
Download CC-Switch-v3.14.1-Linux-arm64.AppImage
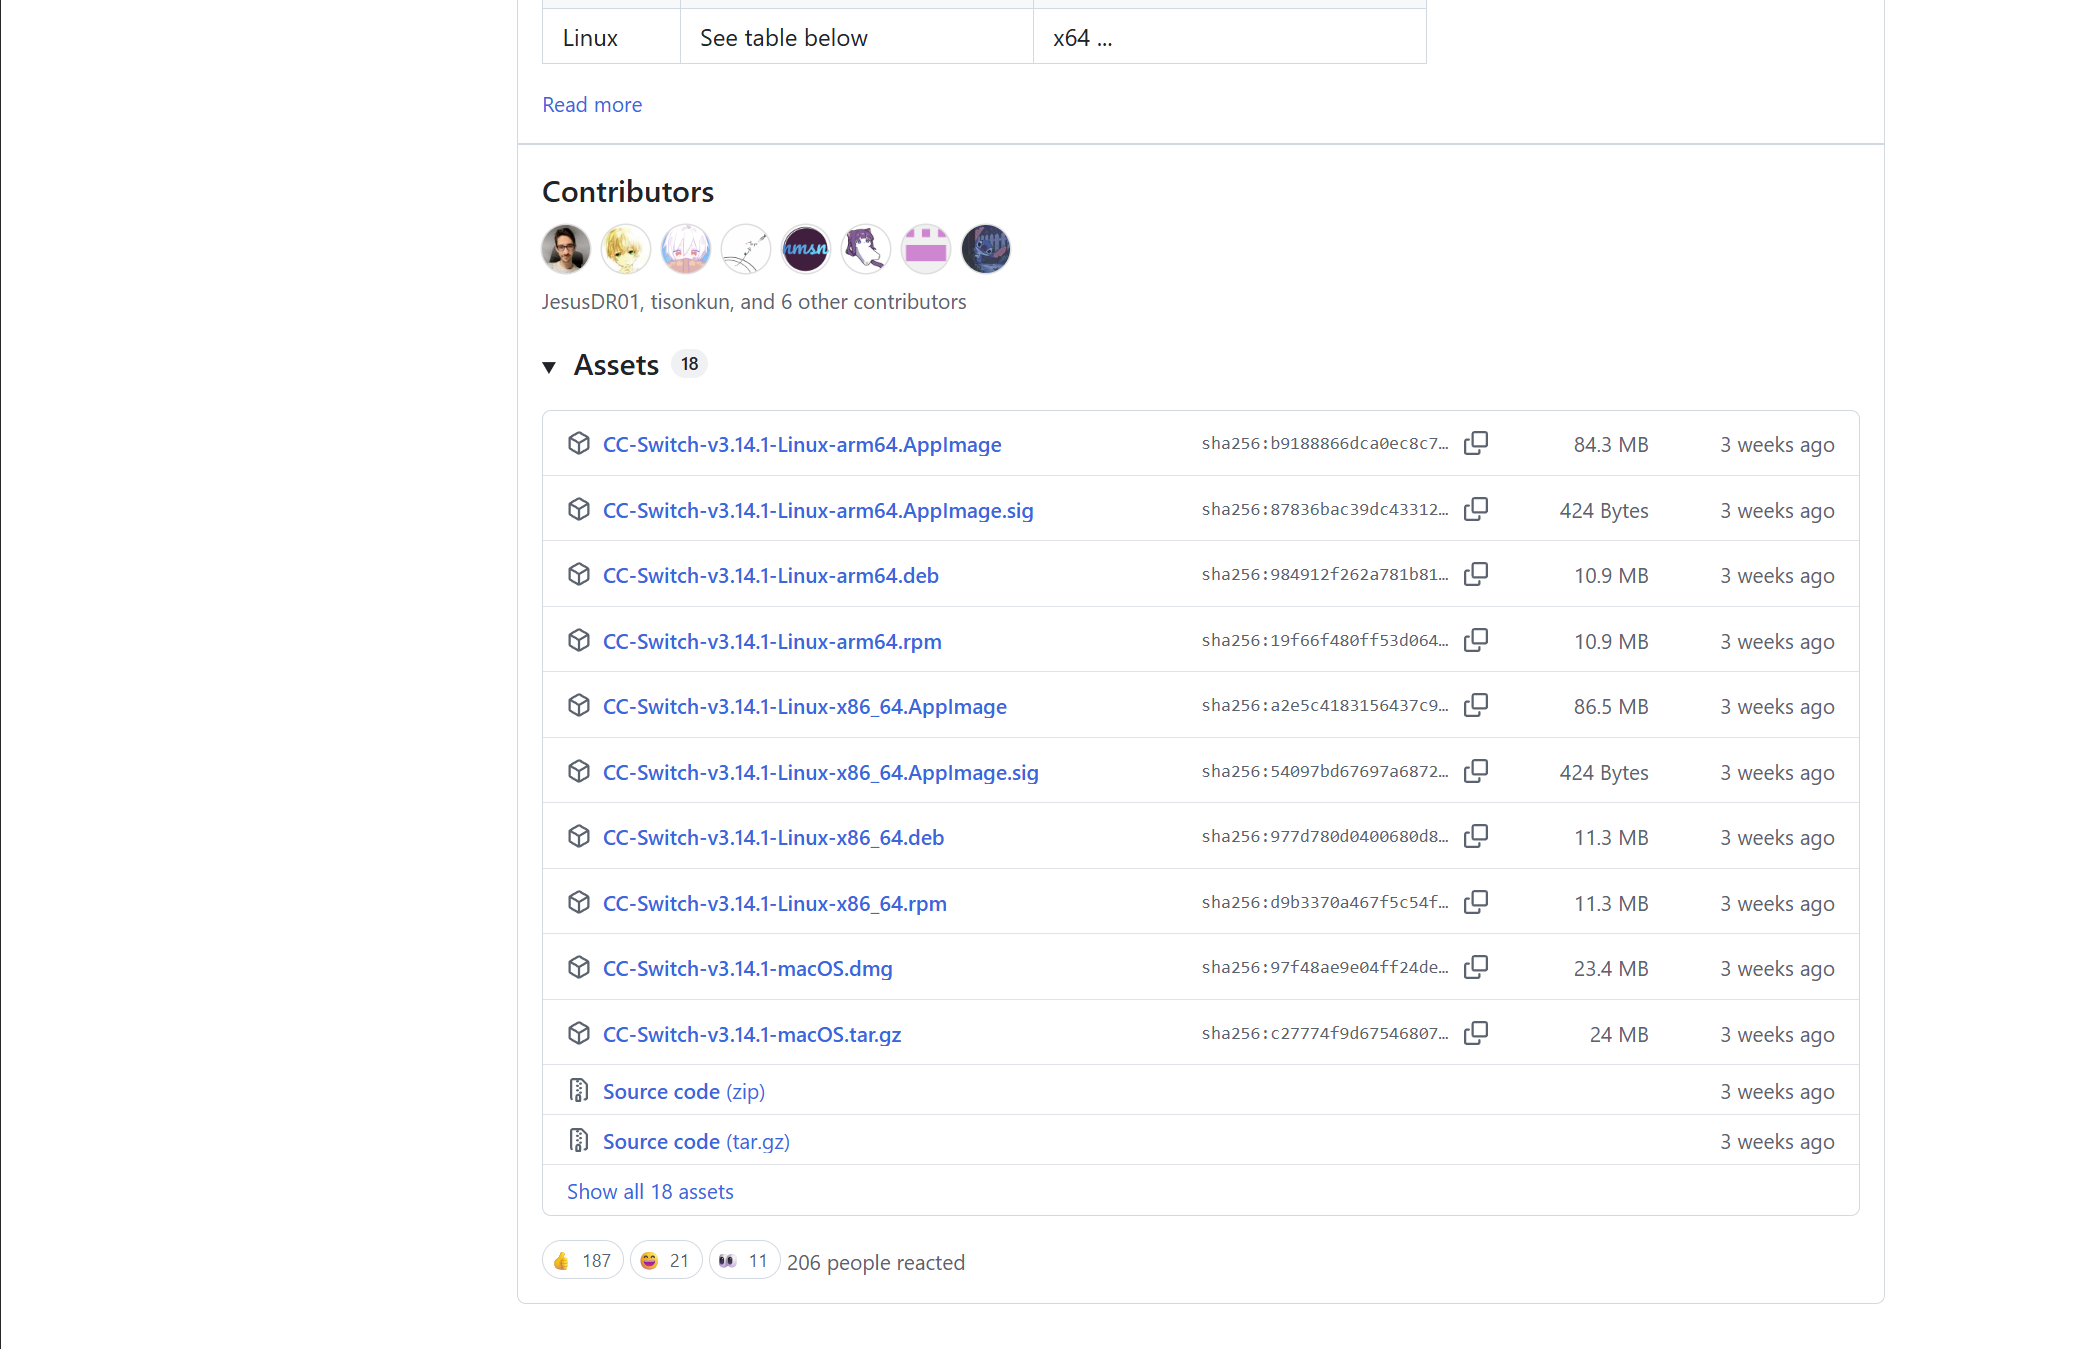point(802,444)
